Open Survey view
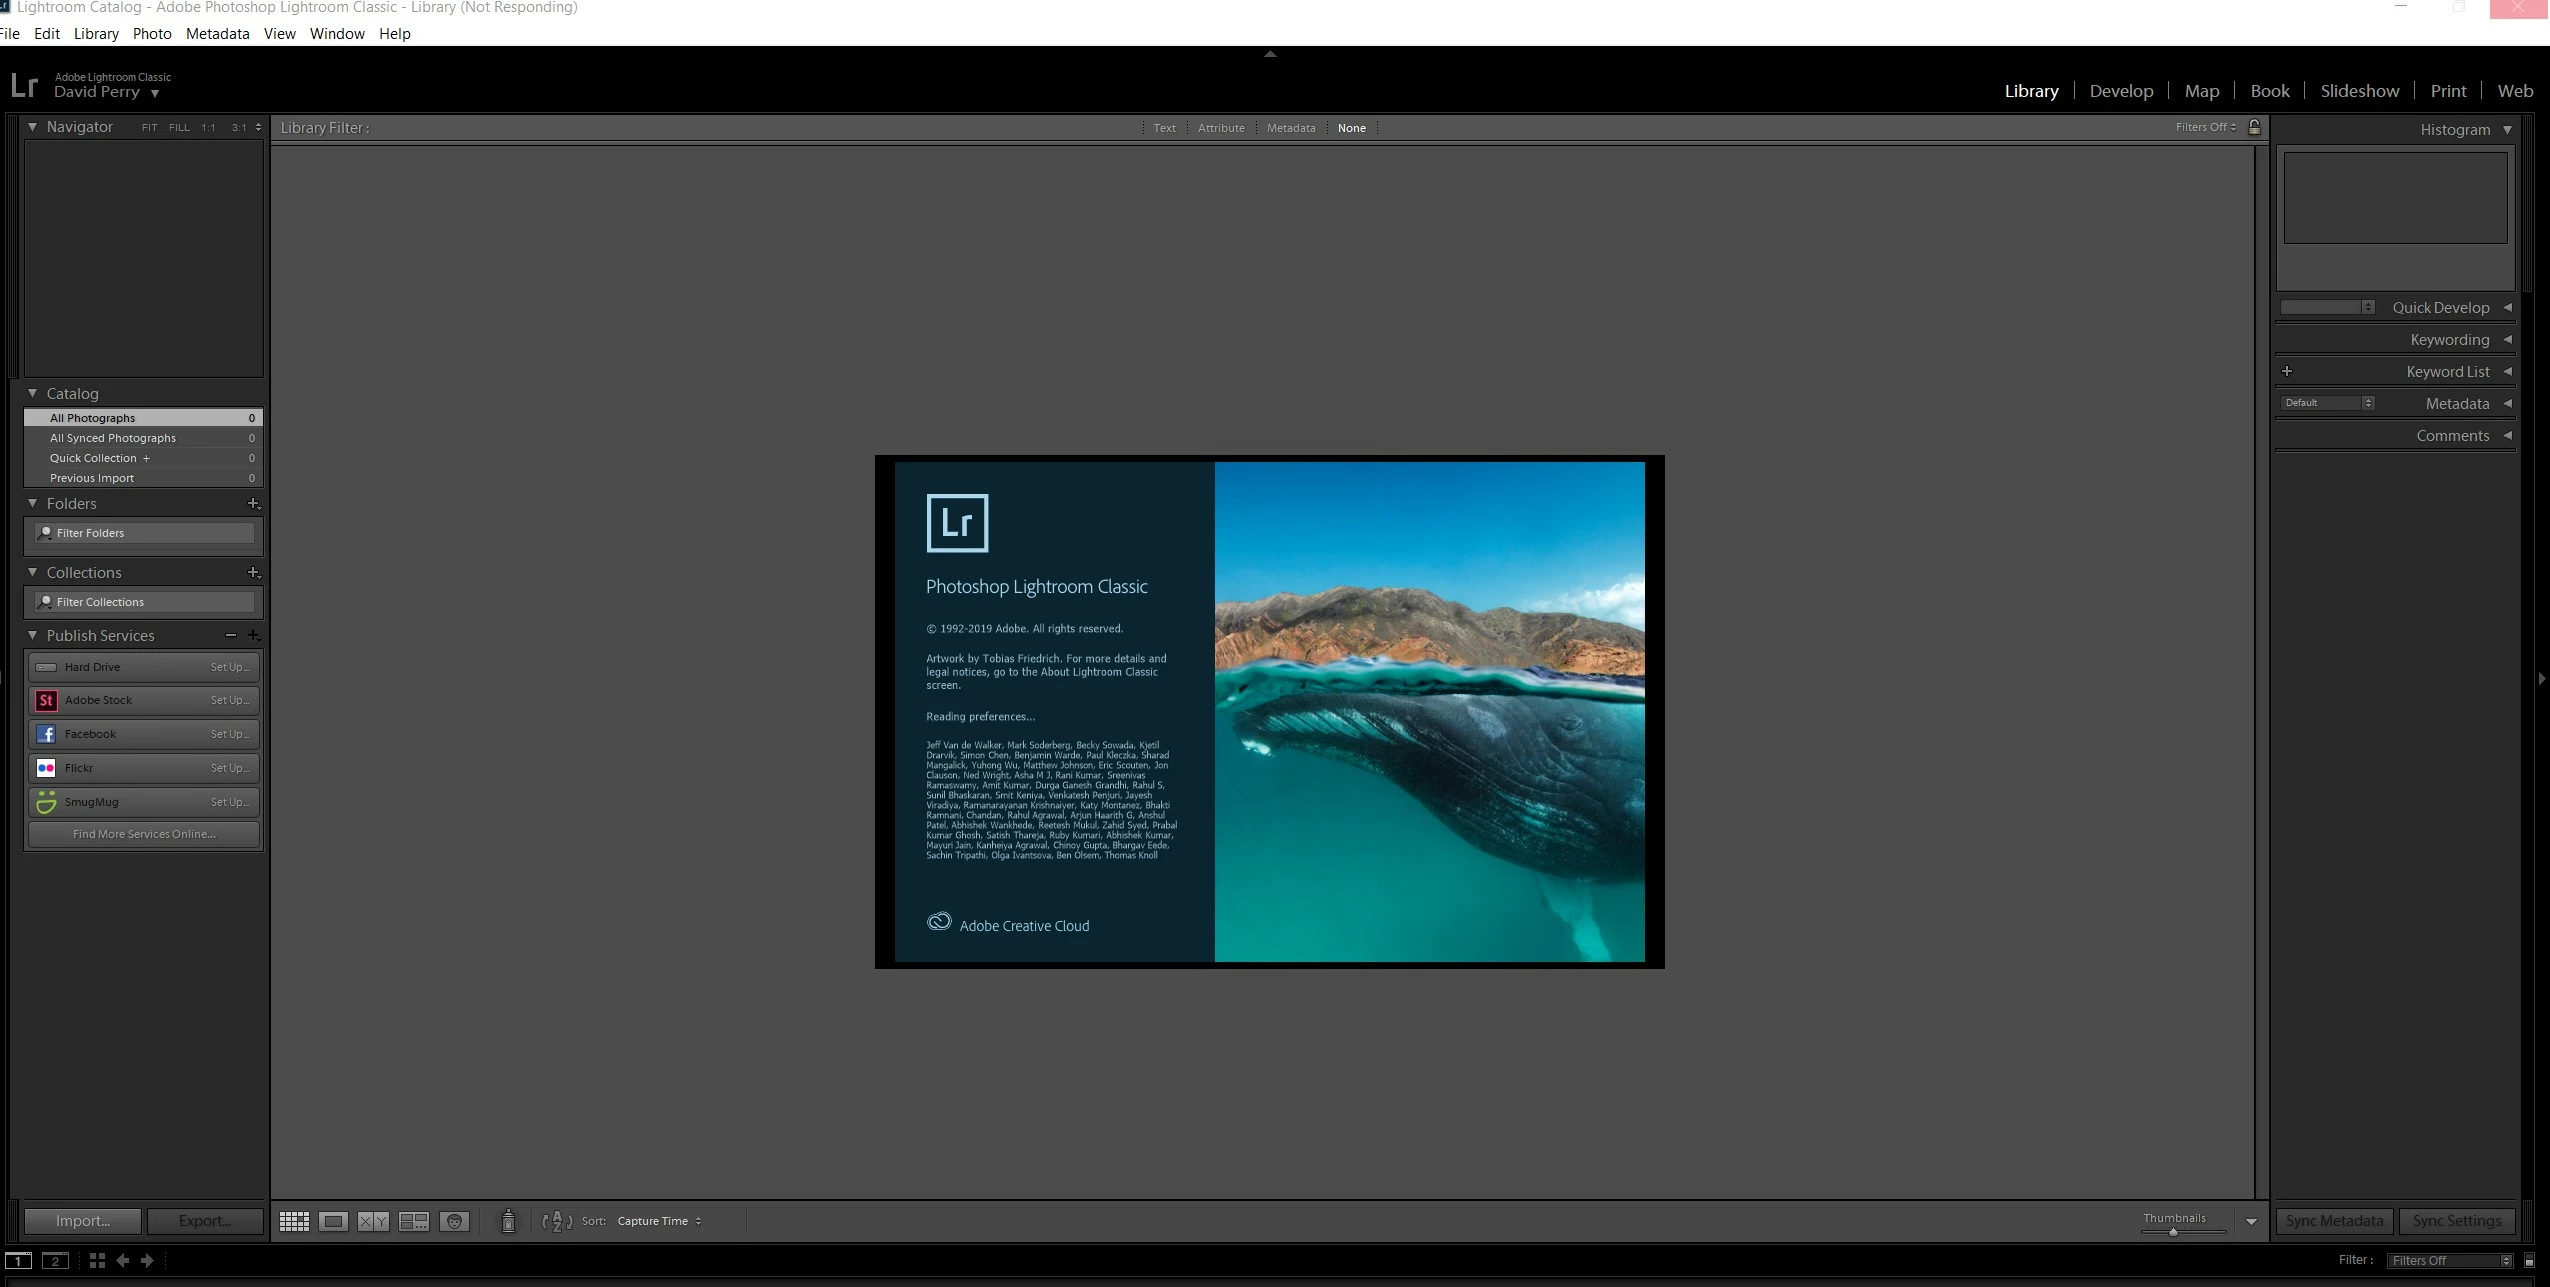Viewport: 2550px width, 1287px height. 413,1221
